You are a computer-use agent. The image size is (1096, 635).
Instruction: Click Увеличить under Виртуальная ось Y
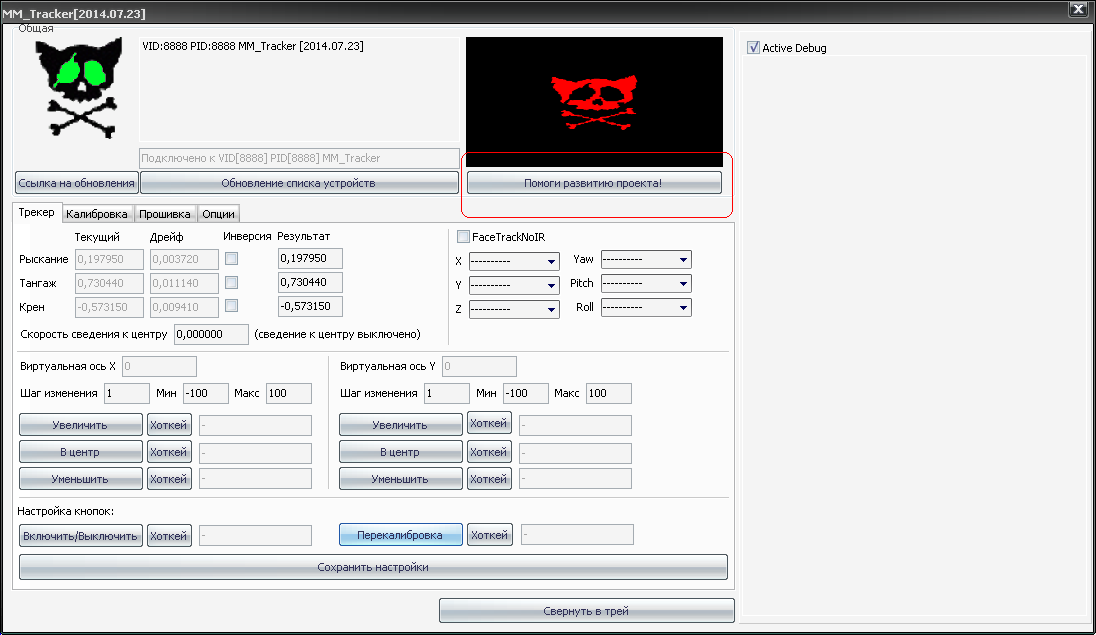point(401,424)
